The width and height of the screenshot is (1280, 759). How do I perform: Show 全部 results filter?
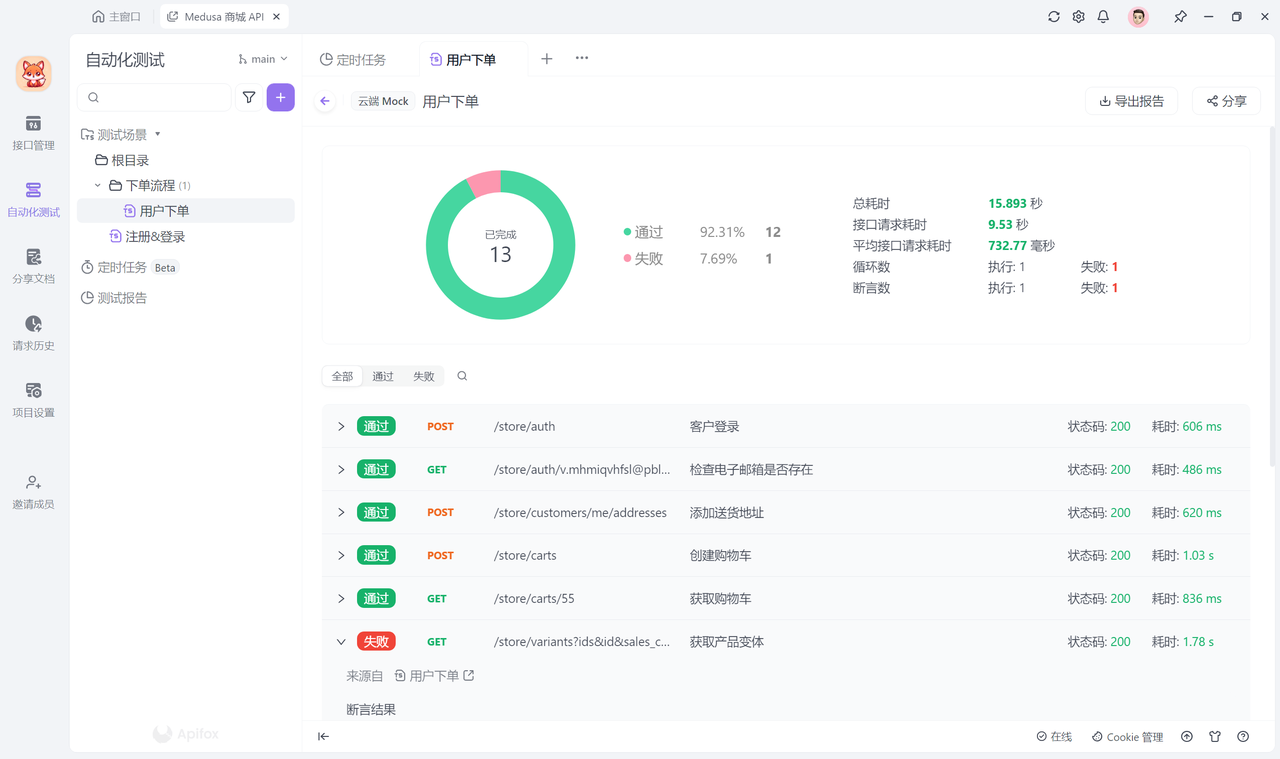[x=343, y=376]
